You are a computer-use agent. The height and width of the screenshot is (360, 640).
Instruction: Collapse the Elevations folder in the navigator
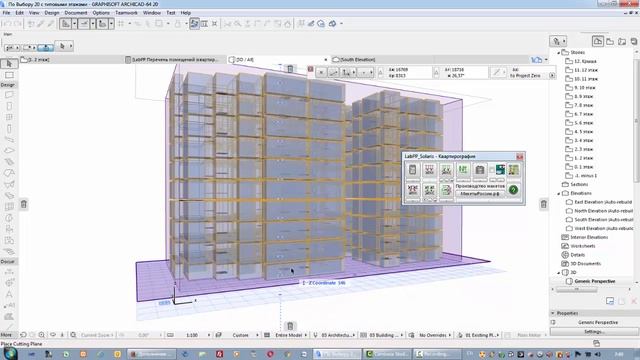(558, 193)
